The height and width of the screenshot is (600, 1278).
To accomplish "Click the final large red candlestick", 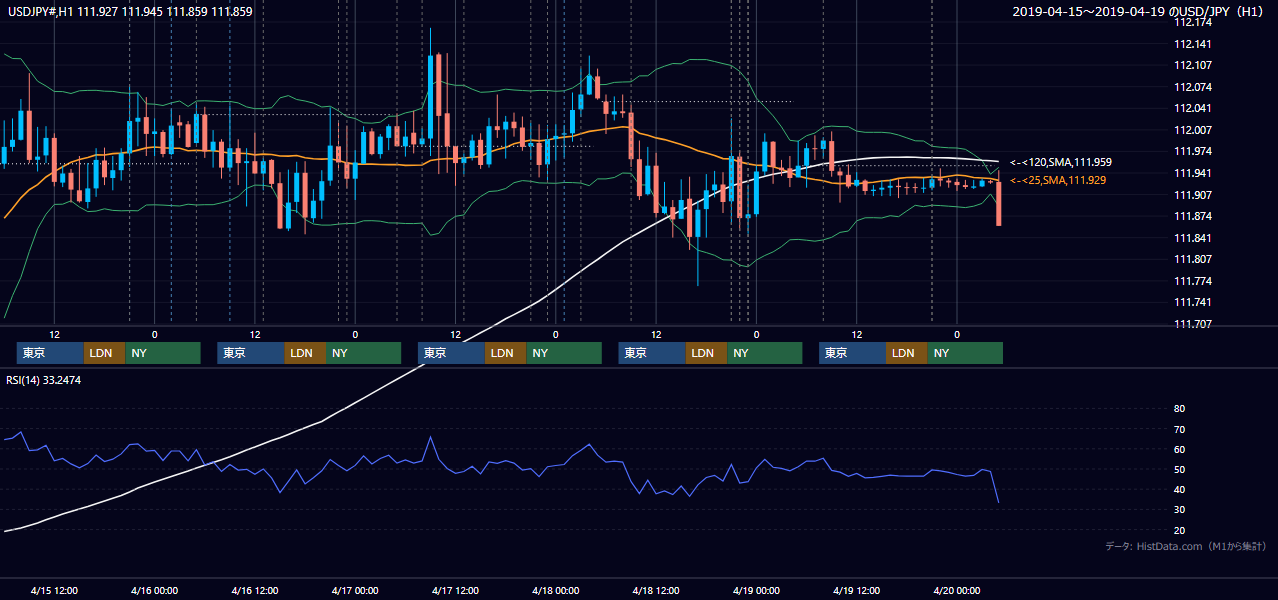I will pos(999,203).
